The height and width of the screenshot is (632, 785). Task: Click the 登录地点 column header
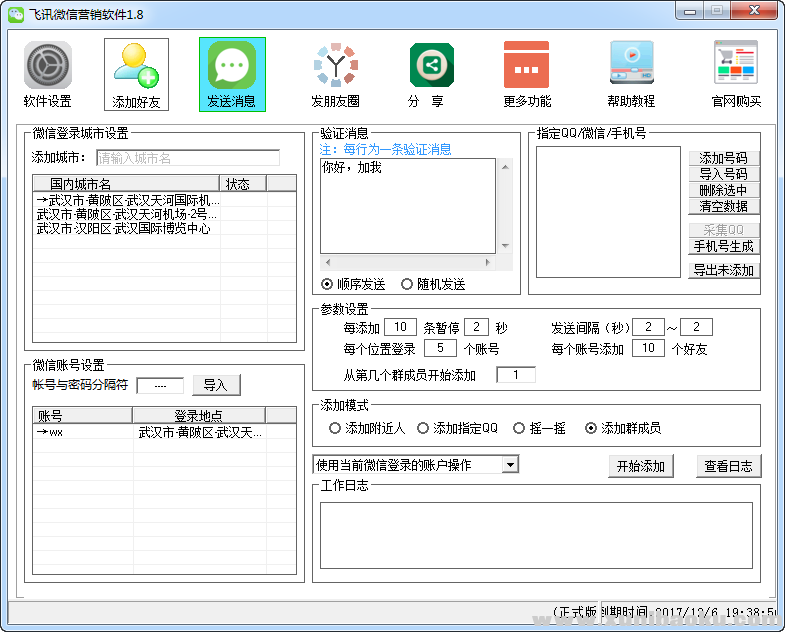(x=197, y=416)
